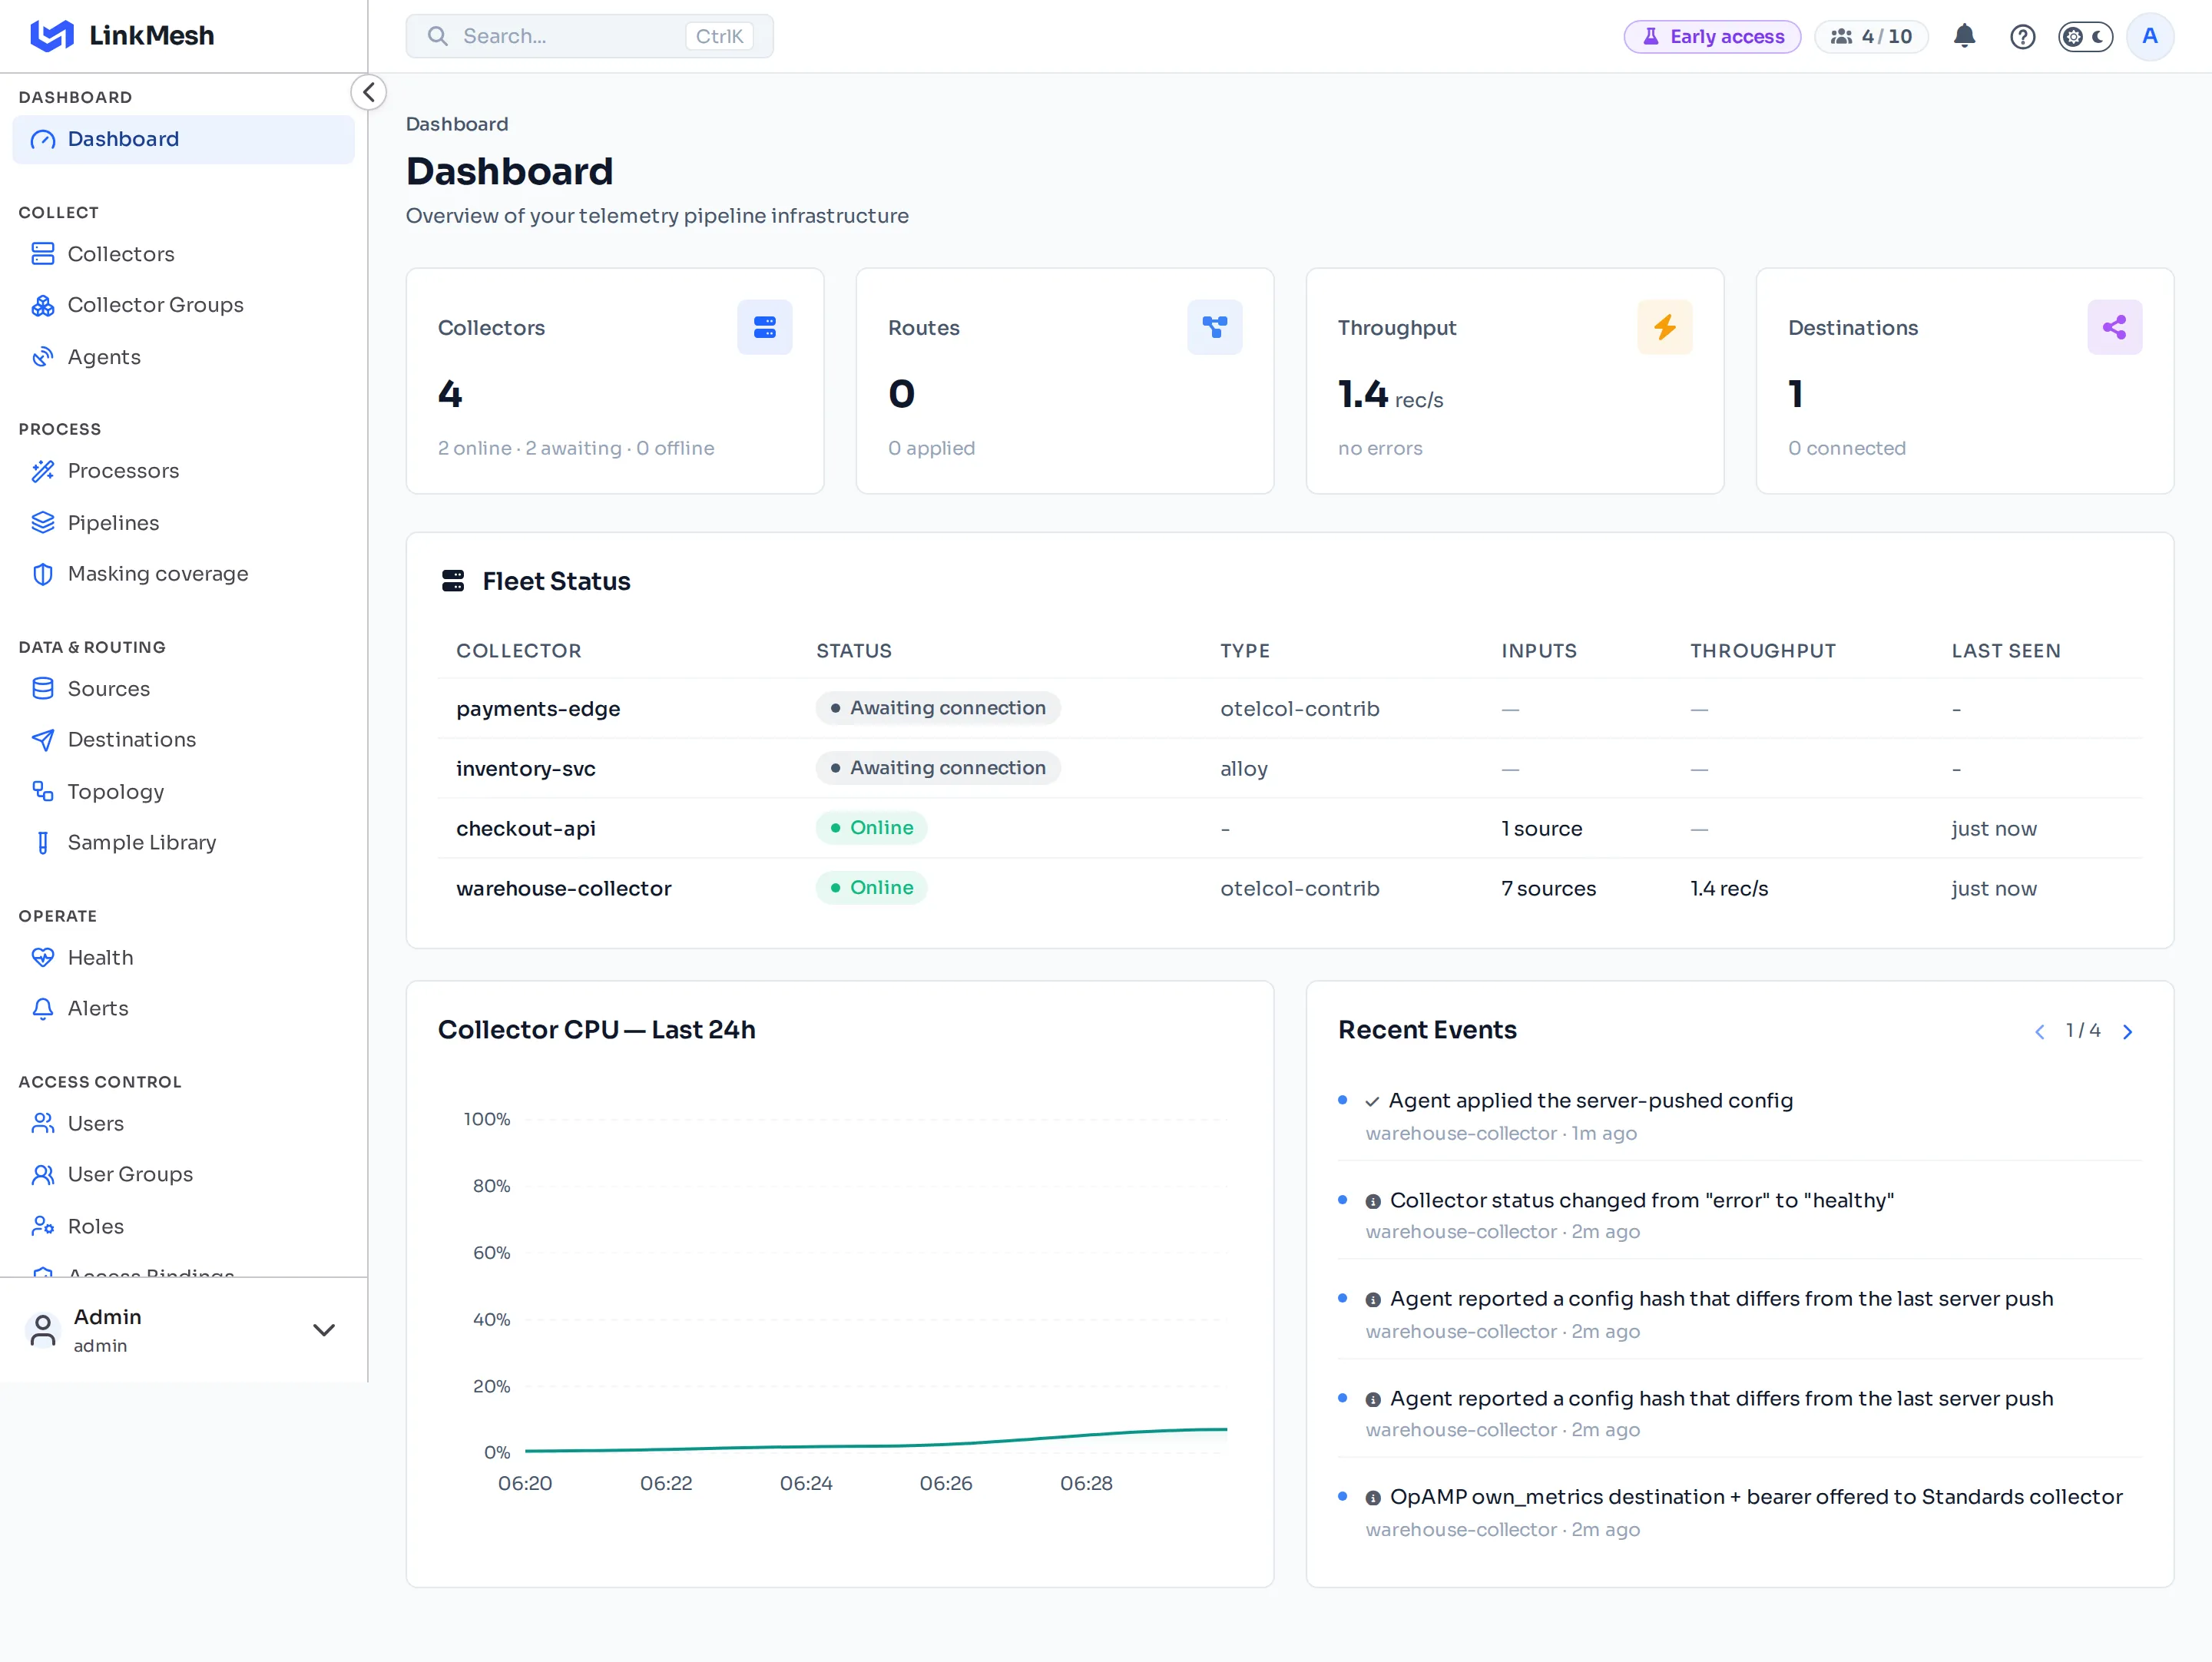Click the Collectors card server icon
Screen dimensions: 2212x1662
765,327
